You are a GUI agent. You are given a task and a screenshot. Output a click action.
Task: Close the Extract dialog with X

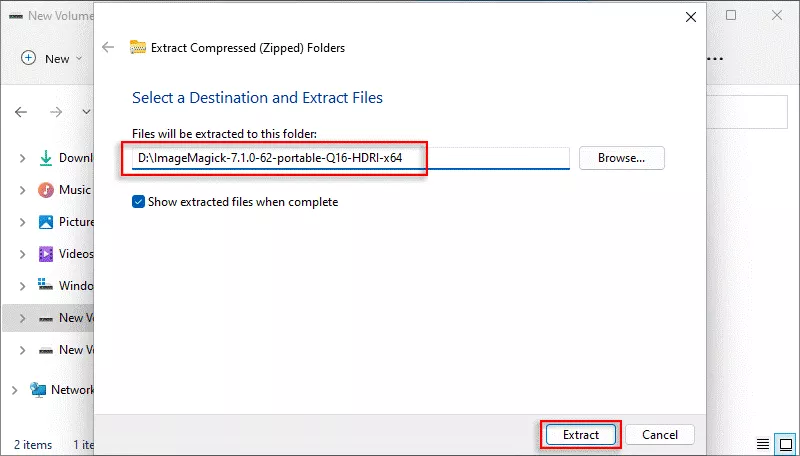[x=691, y=17]
